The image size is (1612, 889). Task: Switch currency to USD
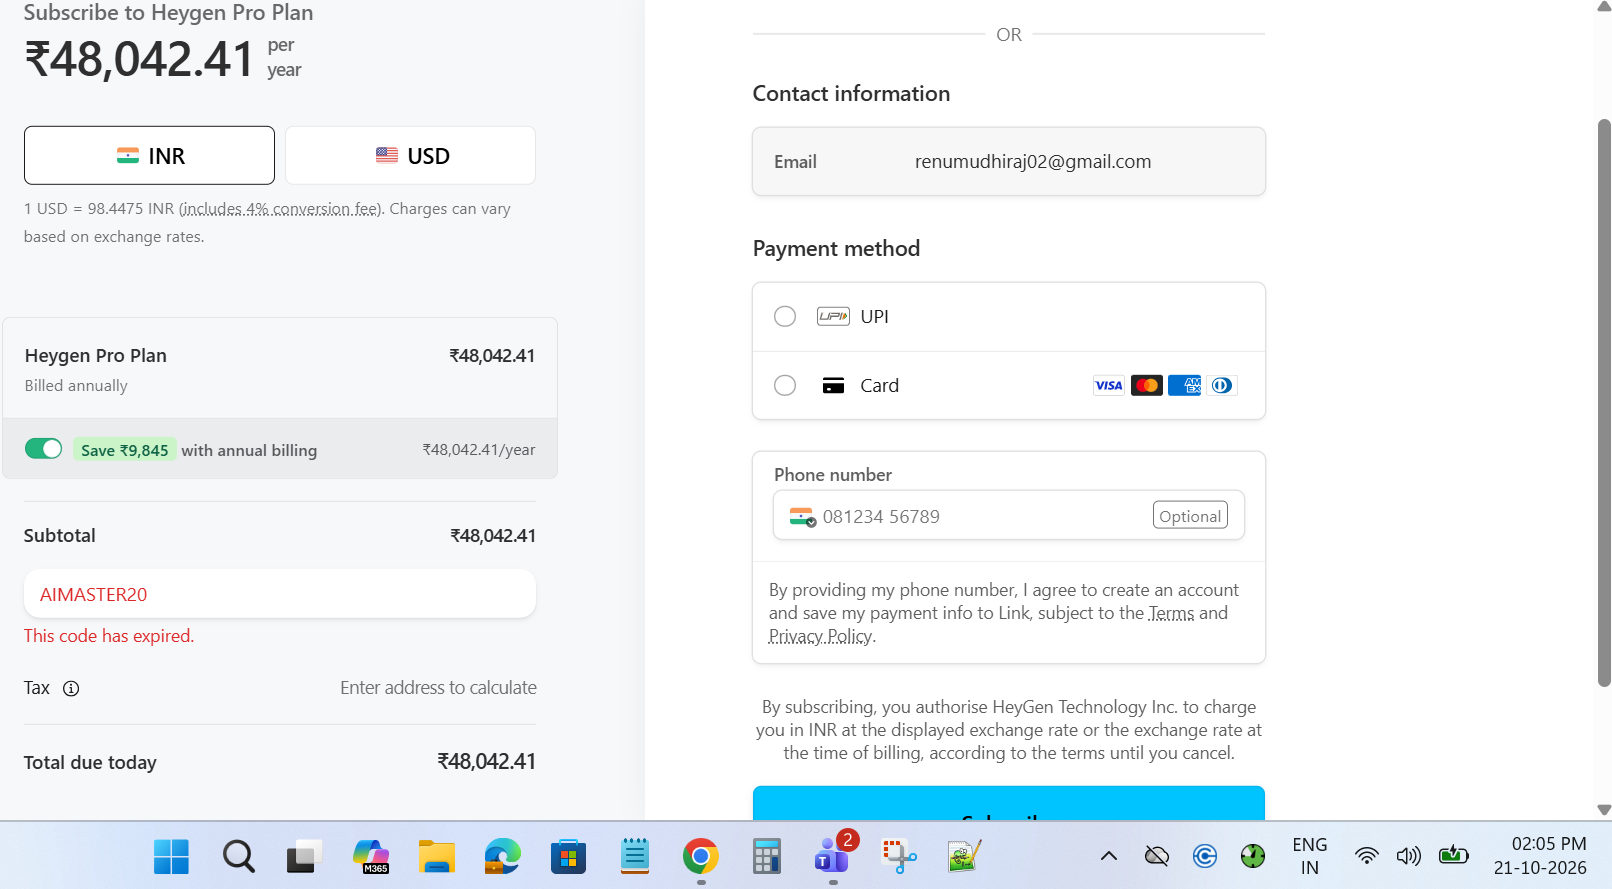click(411, 156)
